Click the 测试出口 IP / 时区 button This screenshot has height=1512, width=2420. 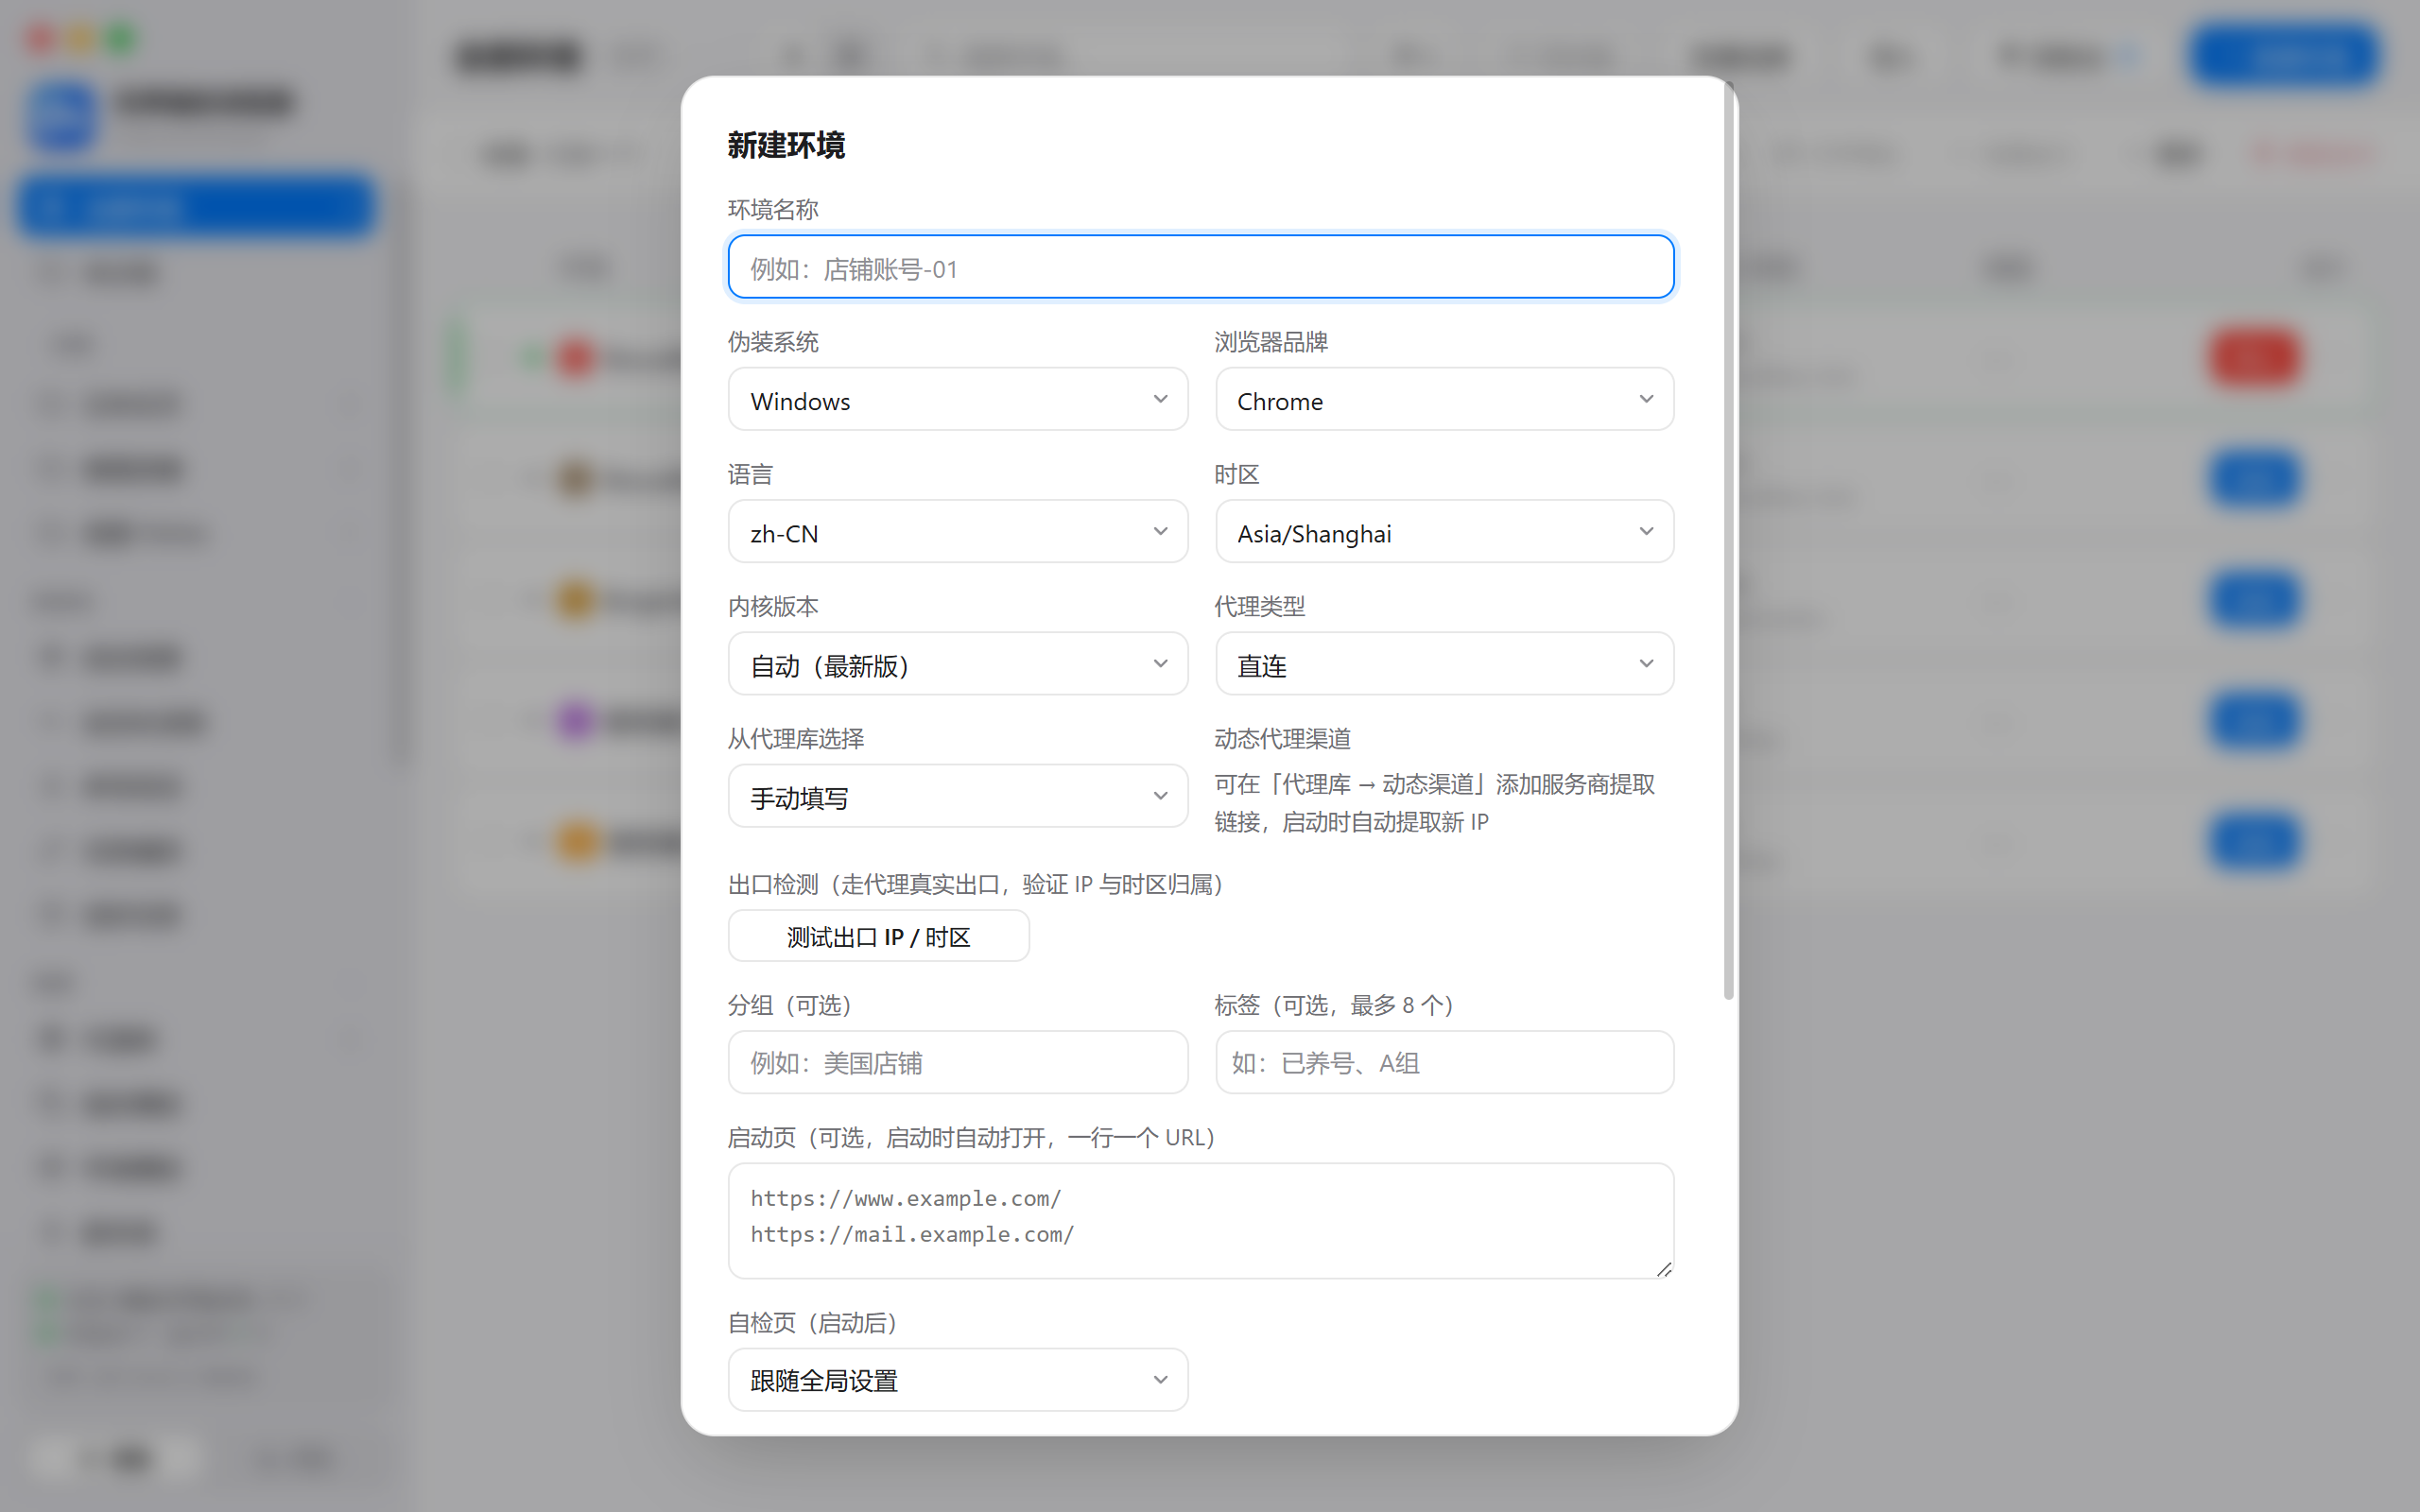(x=878, y=936)
